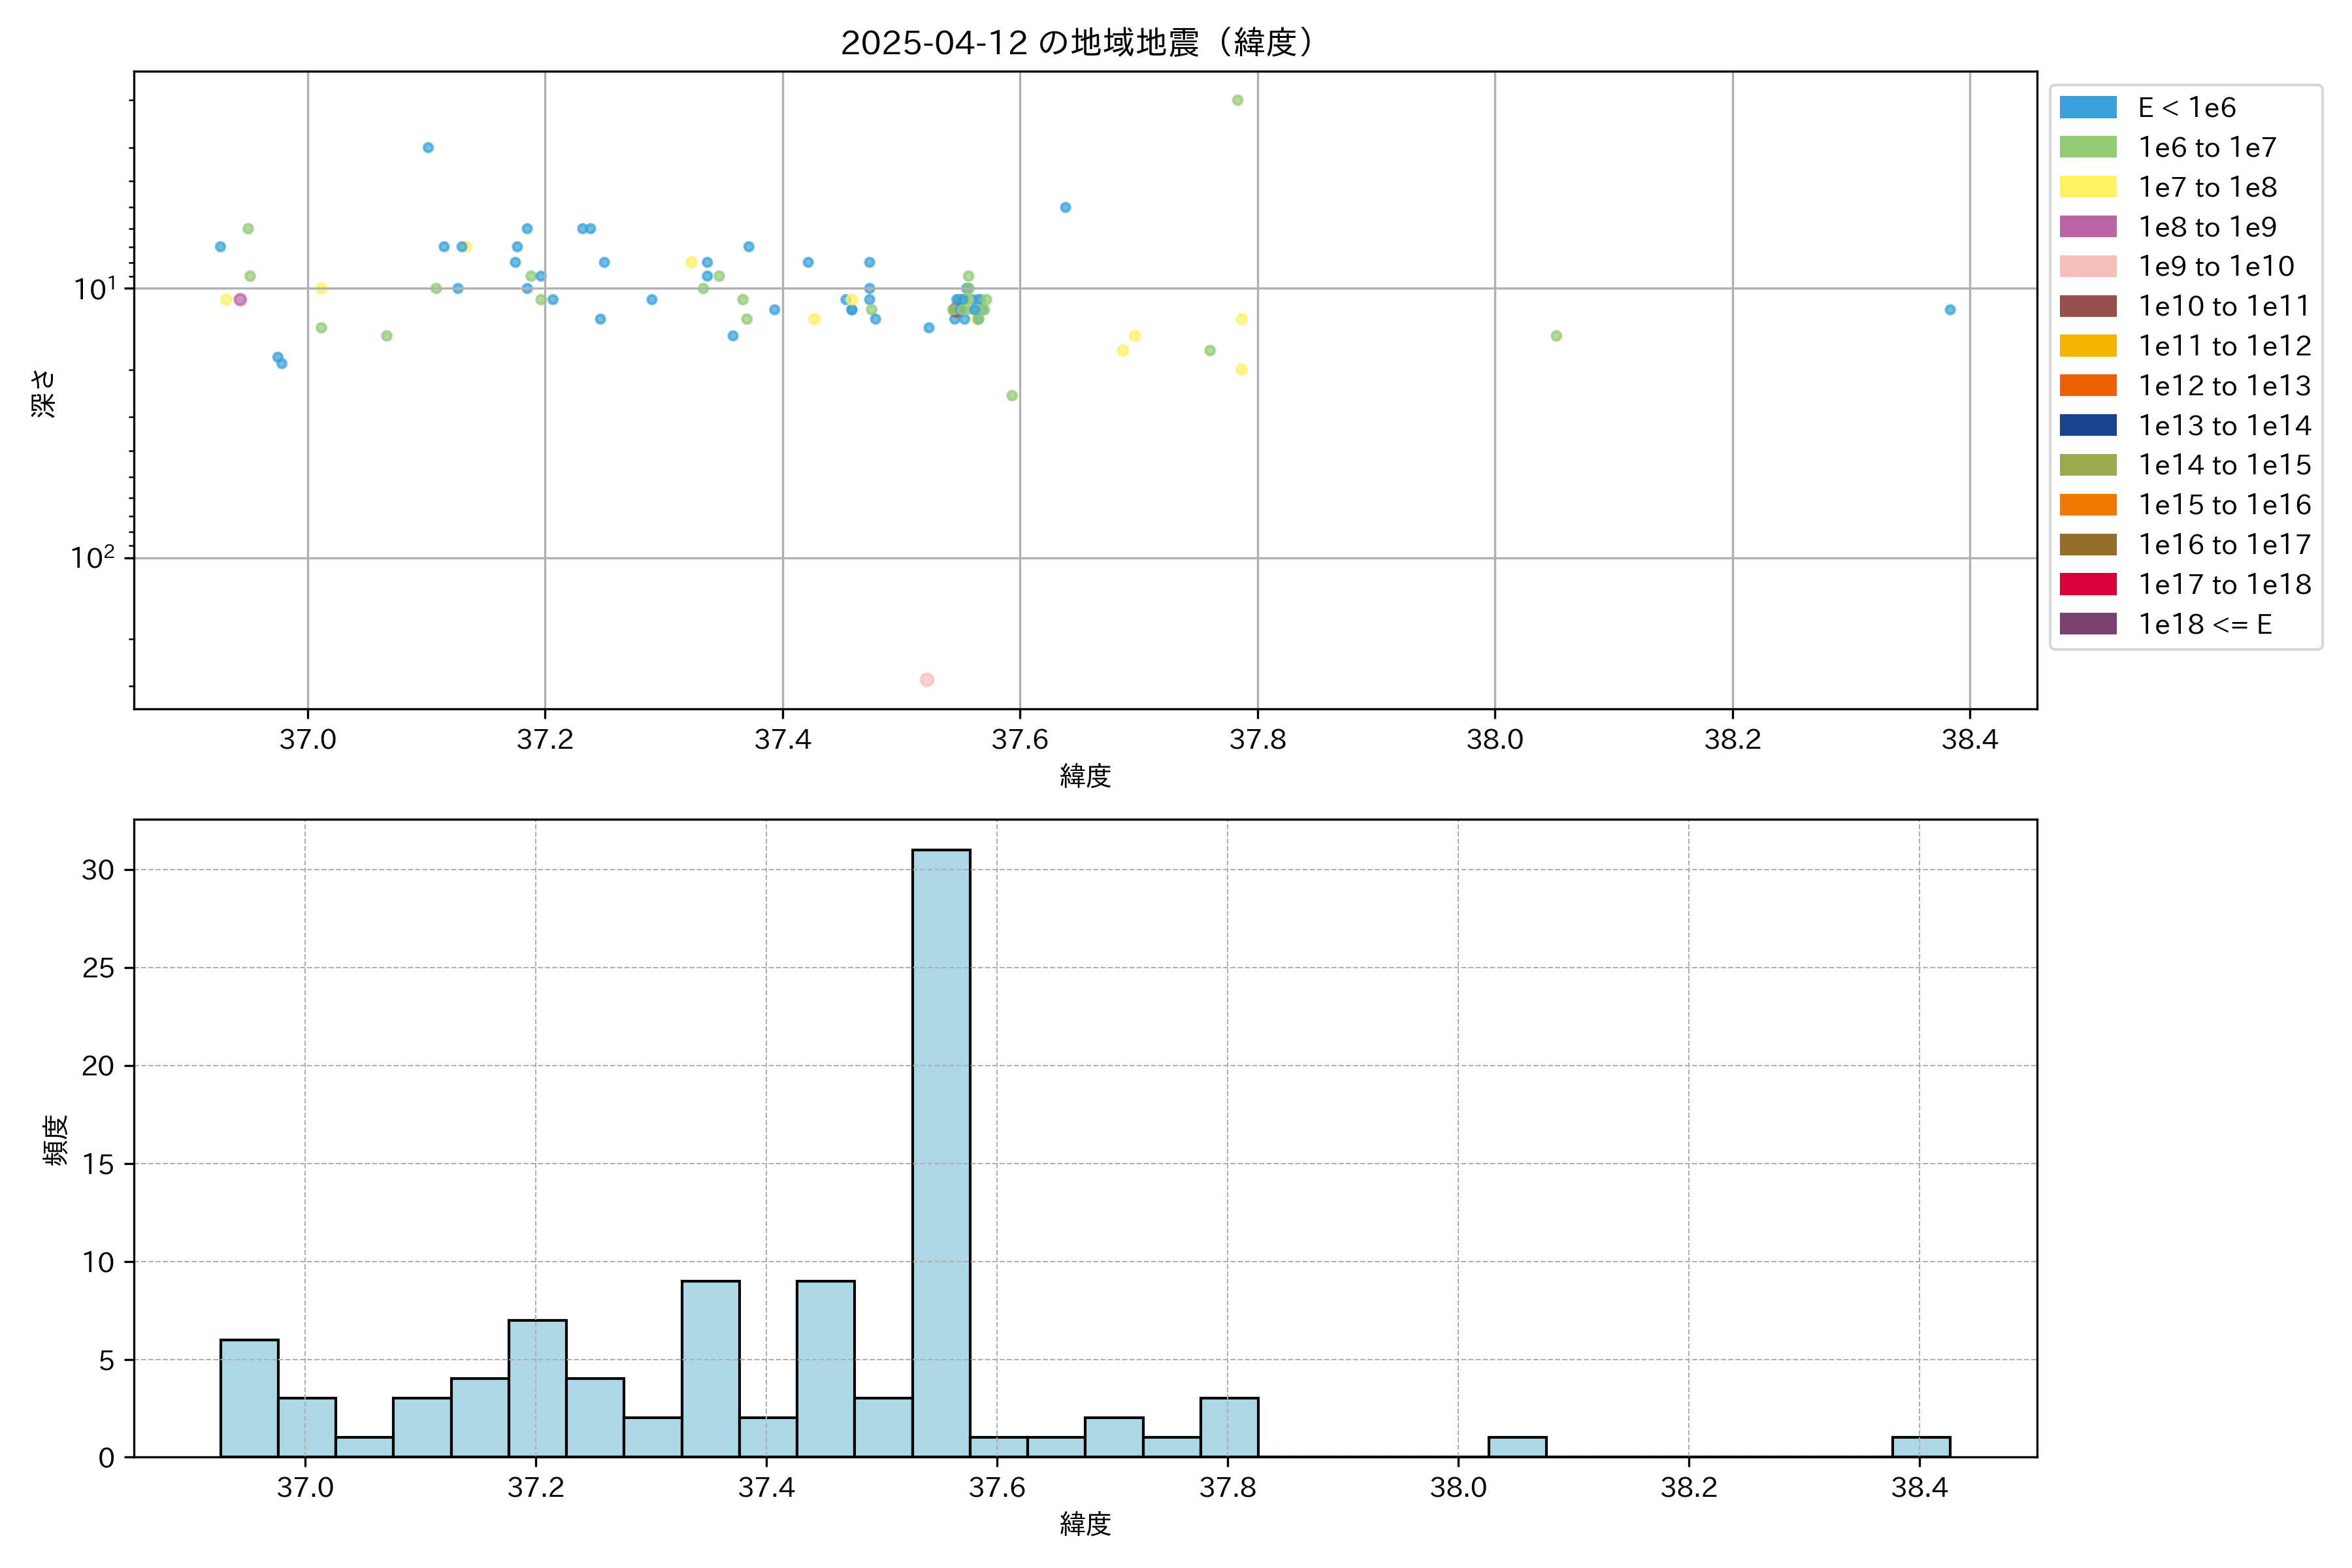The width and height of the screenshot is (2352, 1568).
Task: Click the isolated blue point near 38.4
Action: point(1950,310)
